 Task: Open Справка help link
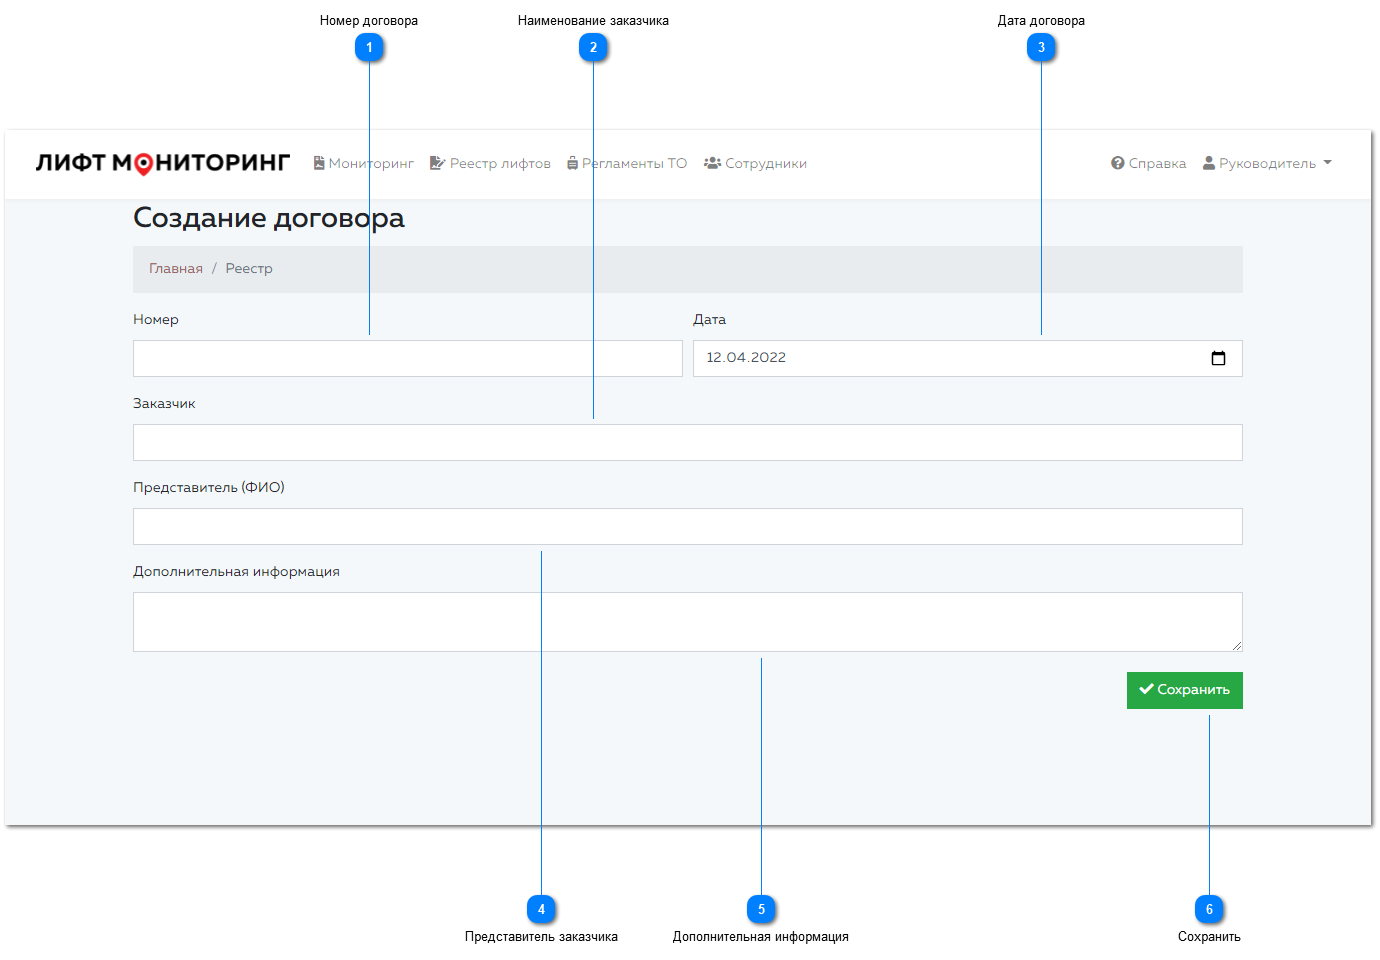[x=1148, y=163]
